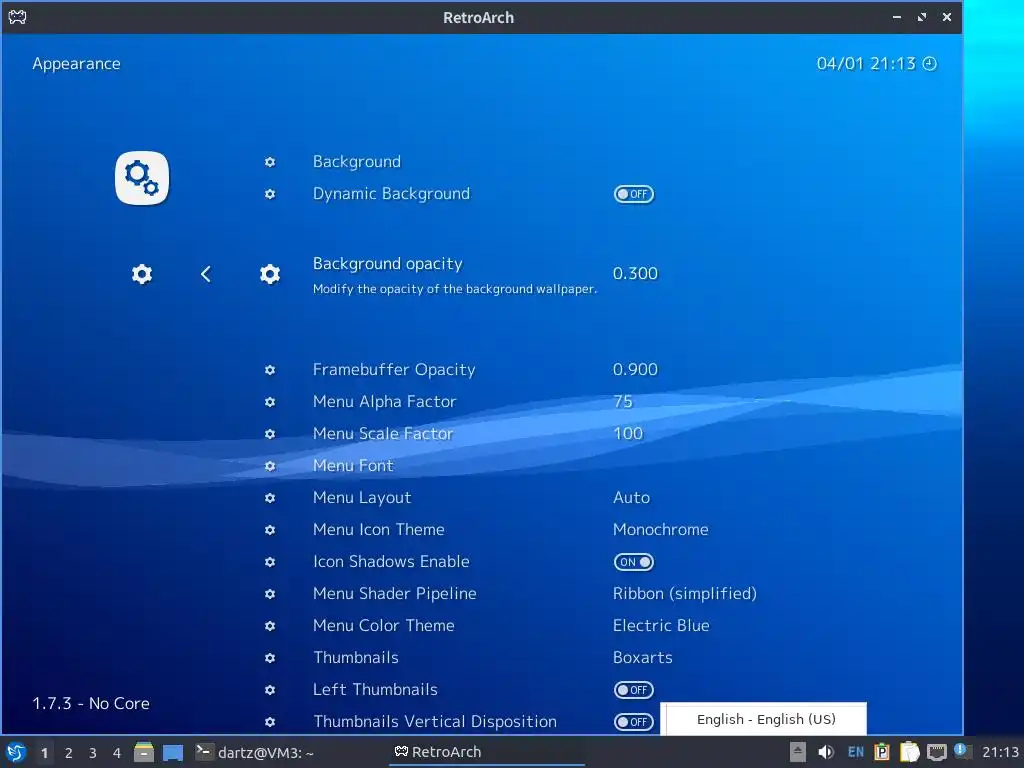This screenshot has height=768, width=1024.
Task: Click the taskbar clock showing 21:13
Action: click(1000, 752)
